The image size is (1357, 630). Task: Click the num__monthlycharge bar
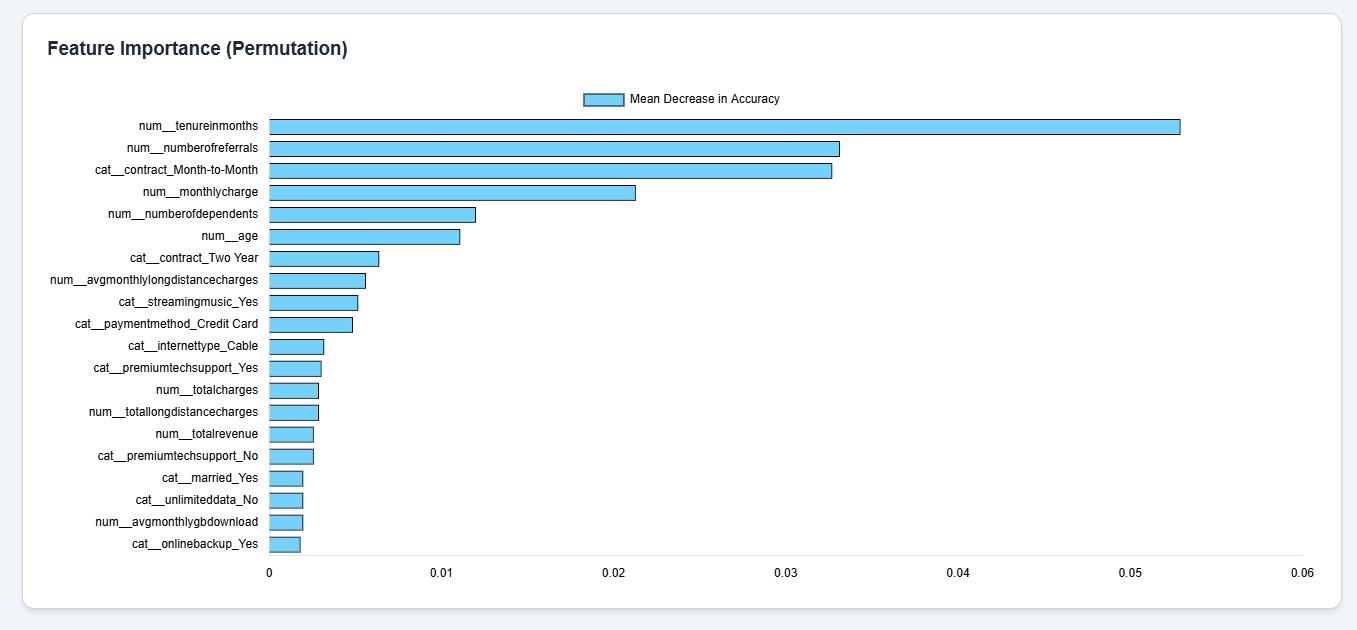[452, 193]
